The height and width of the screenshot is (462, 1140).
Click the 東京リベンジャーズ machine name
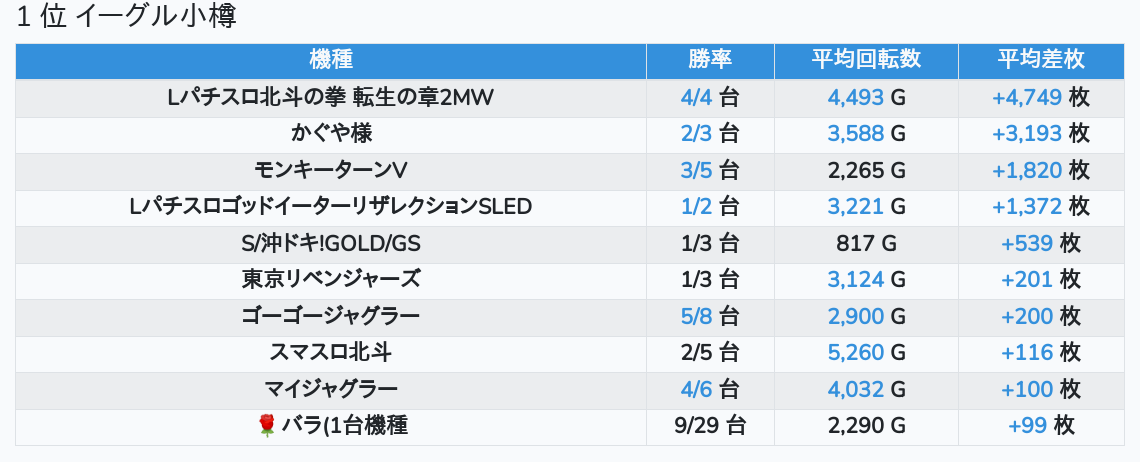click(331, 279)
